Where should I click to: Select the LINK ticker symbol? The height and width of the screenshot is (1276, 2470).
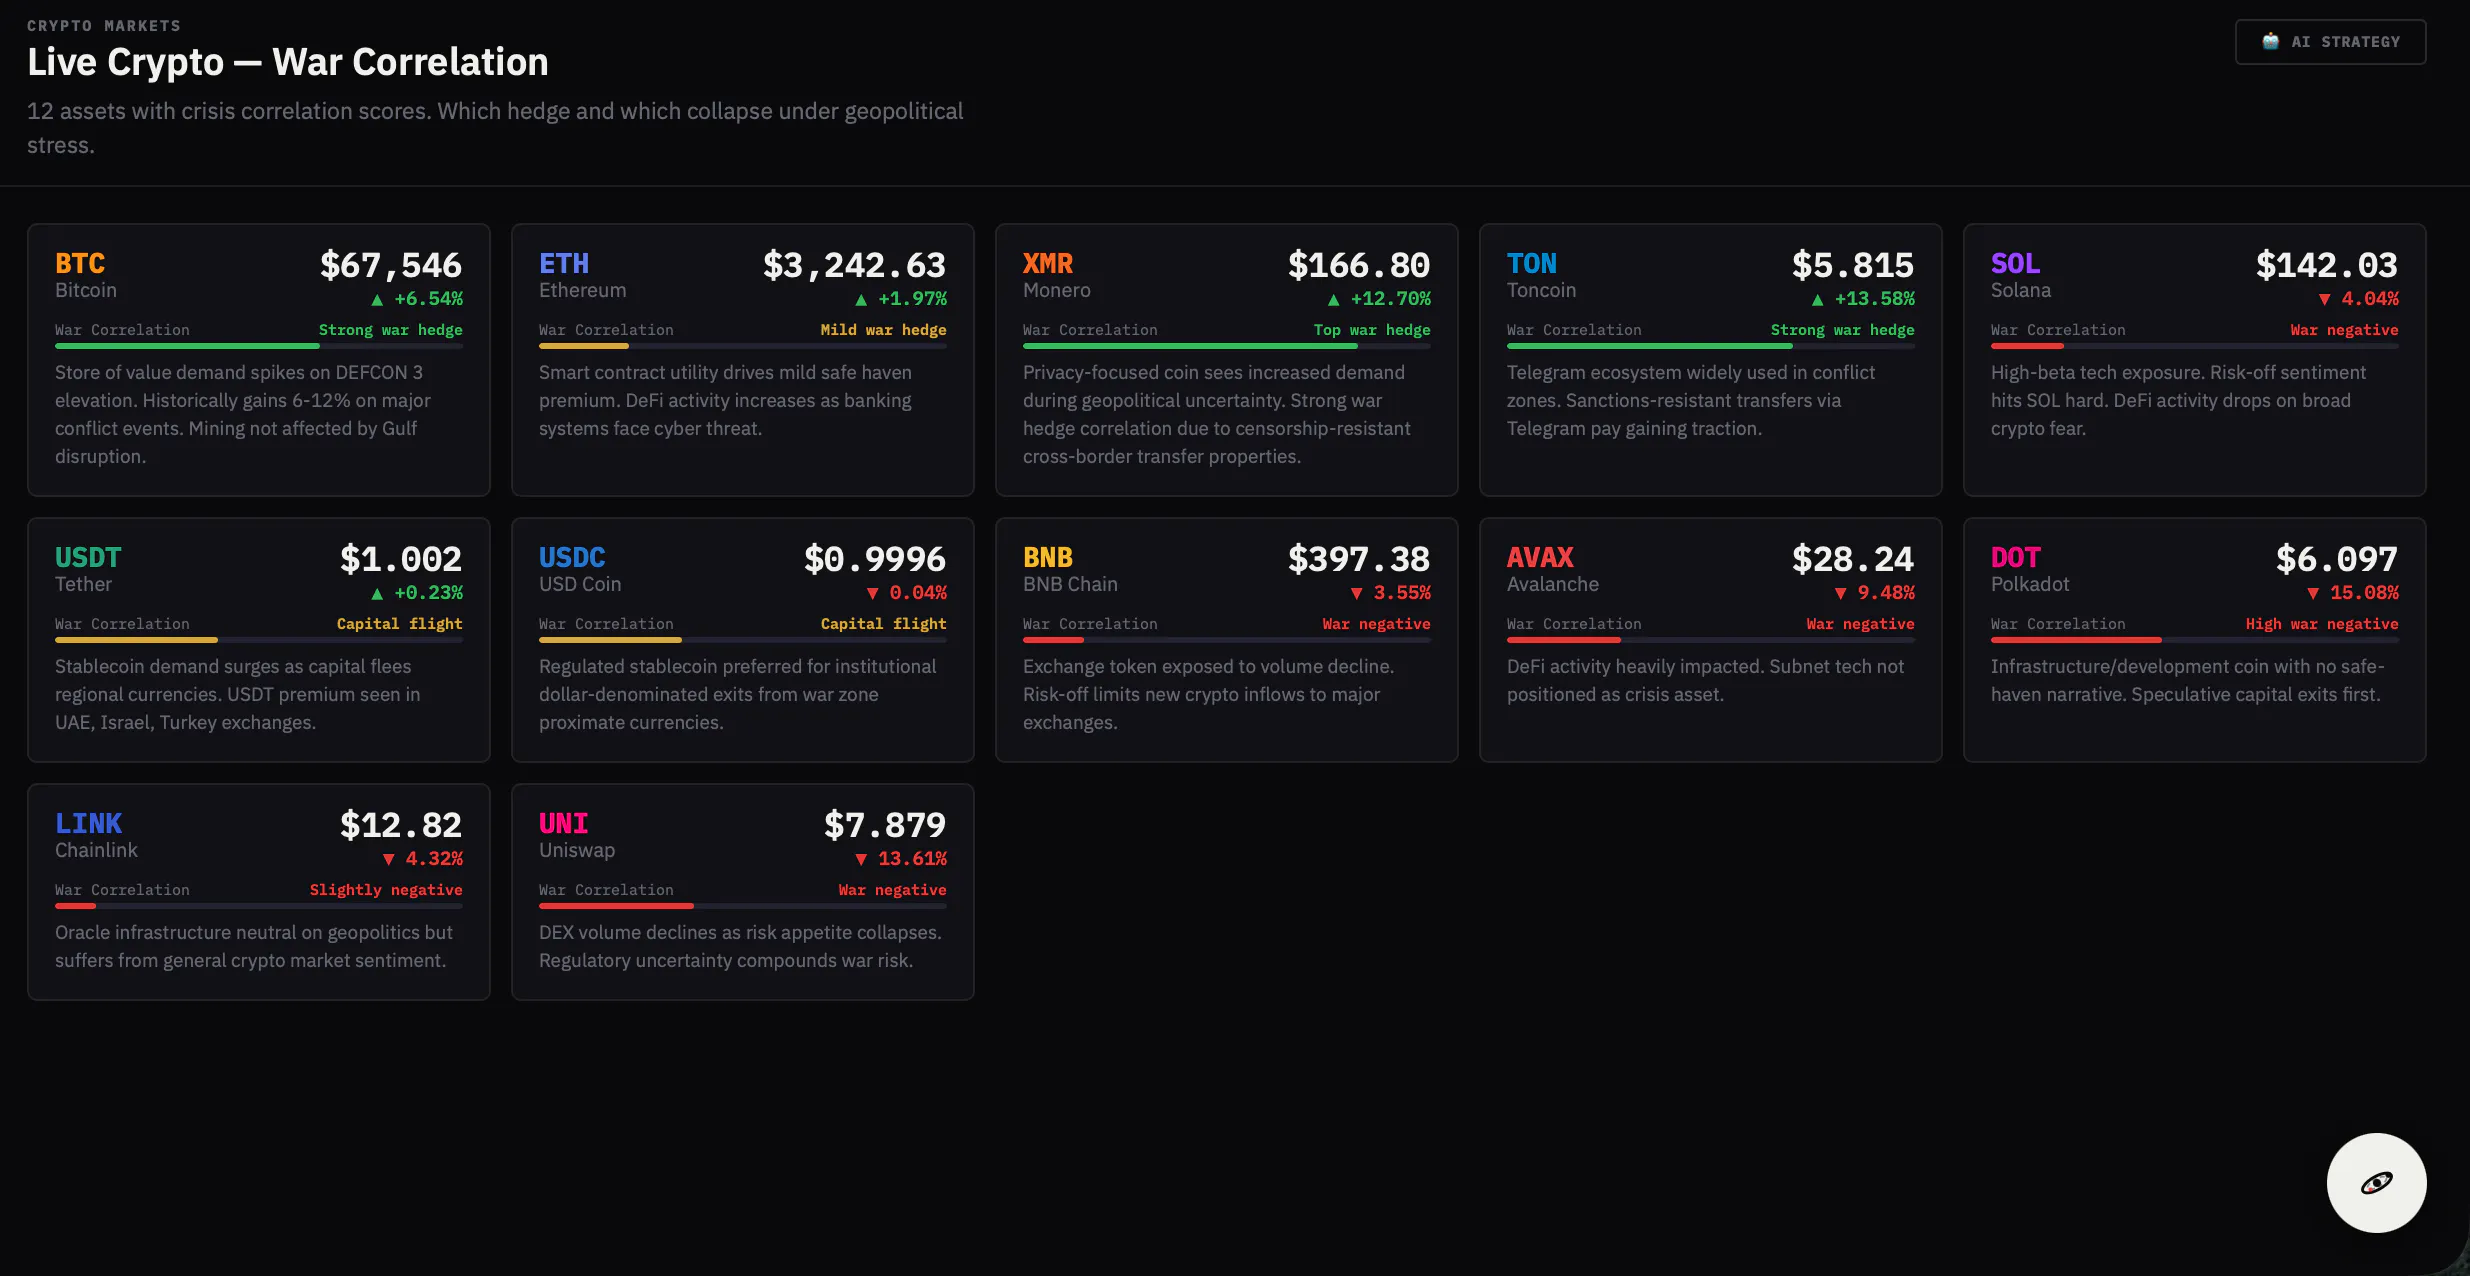point(88,824)
